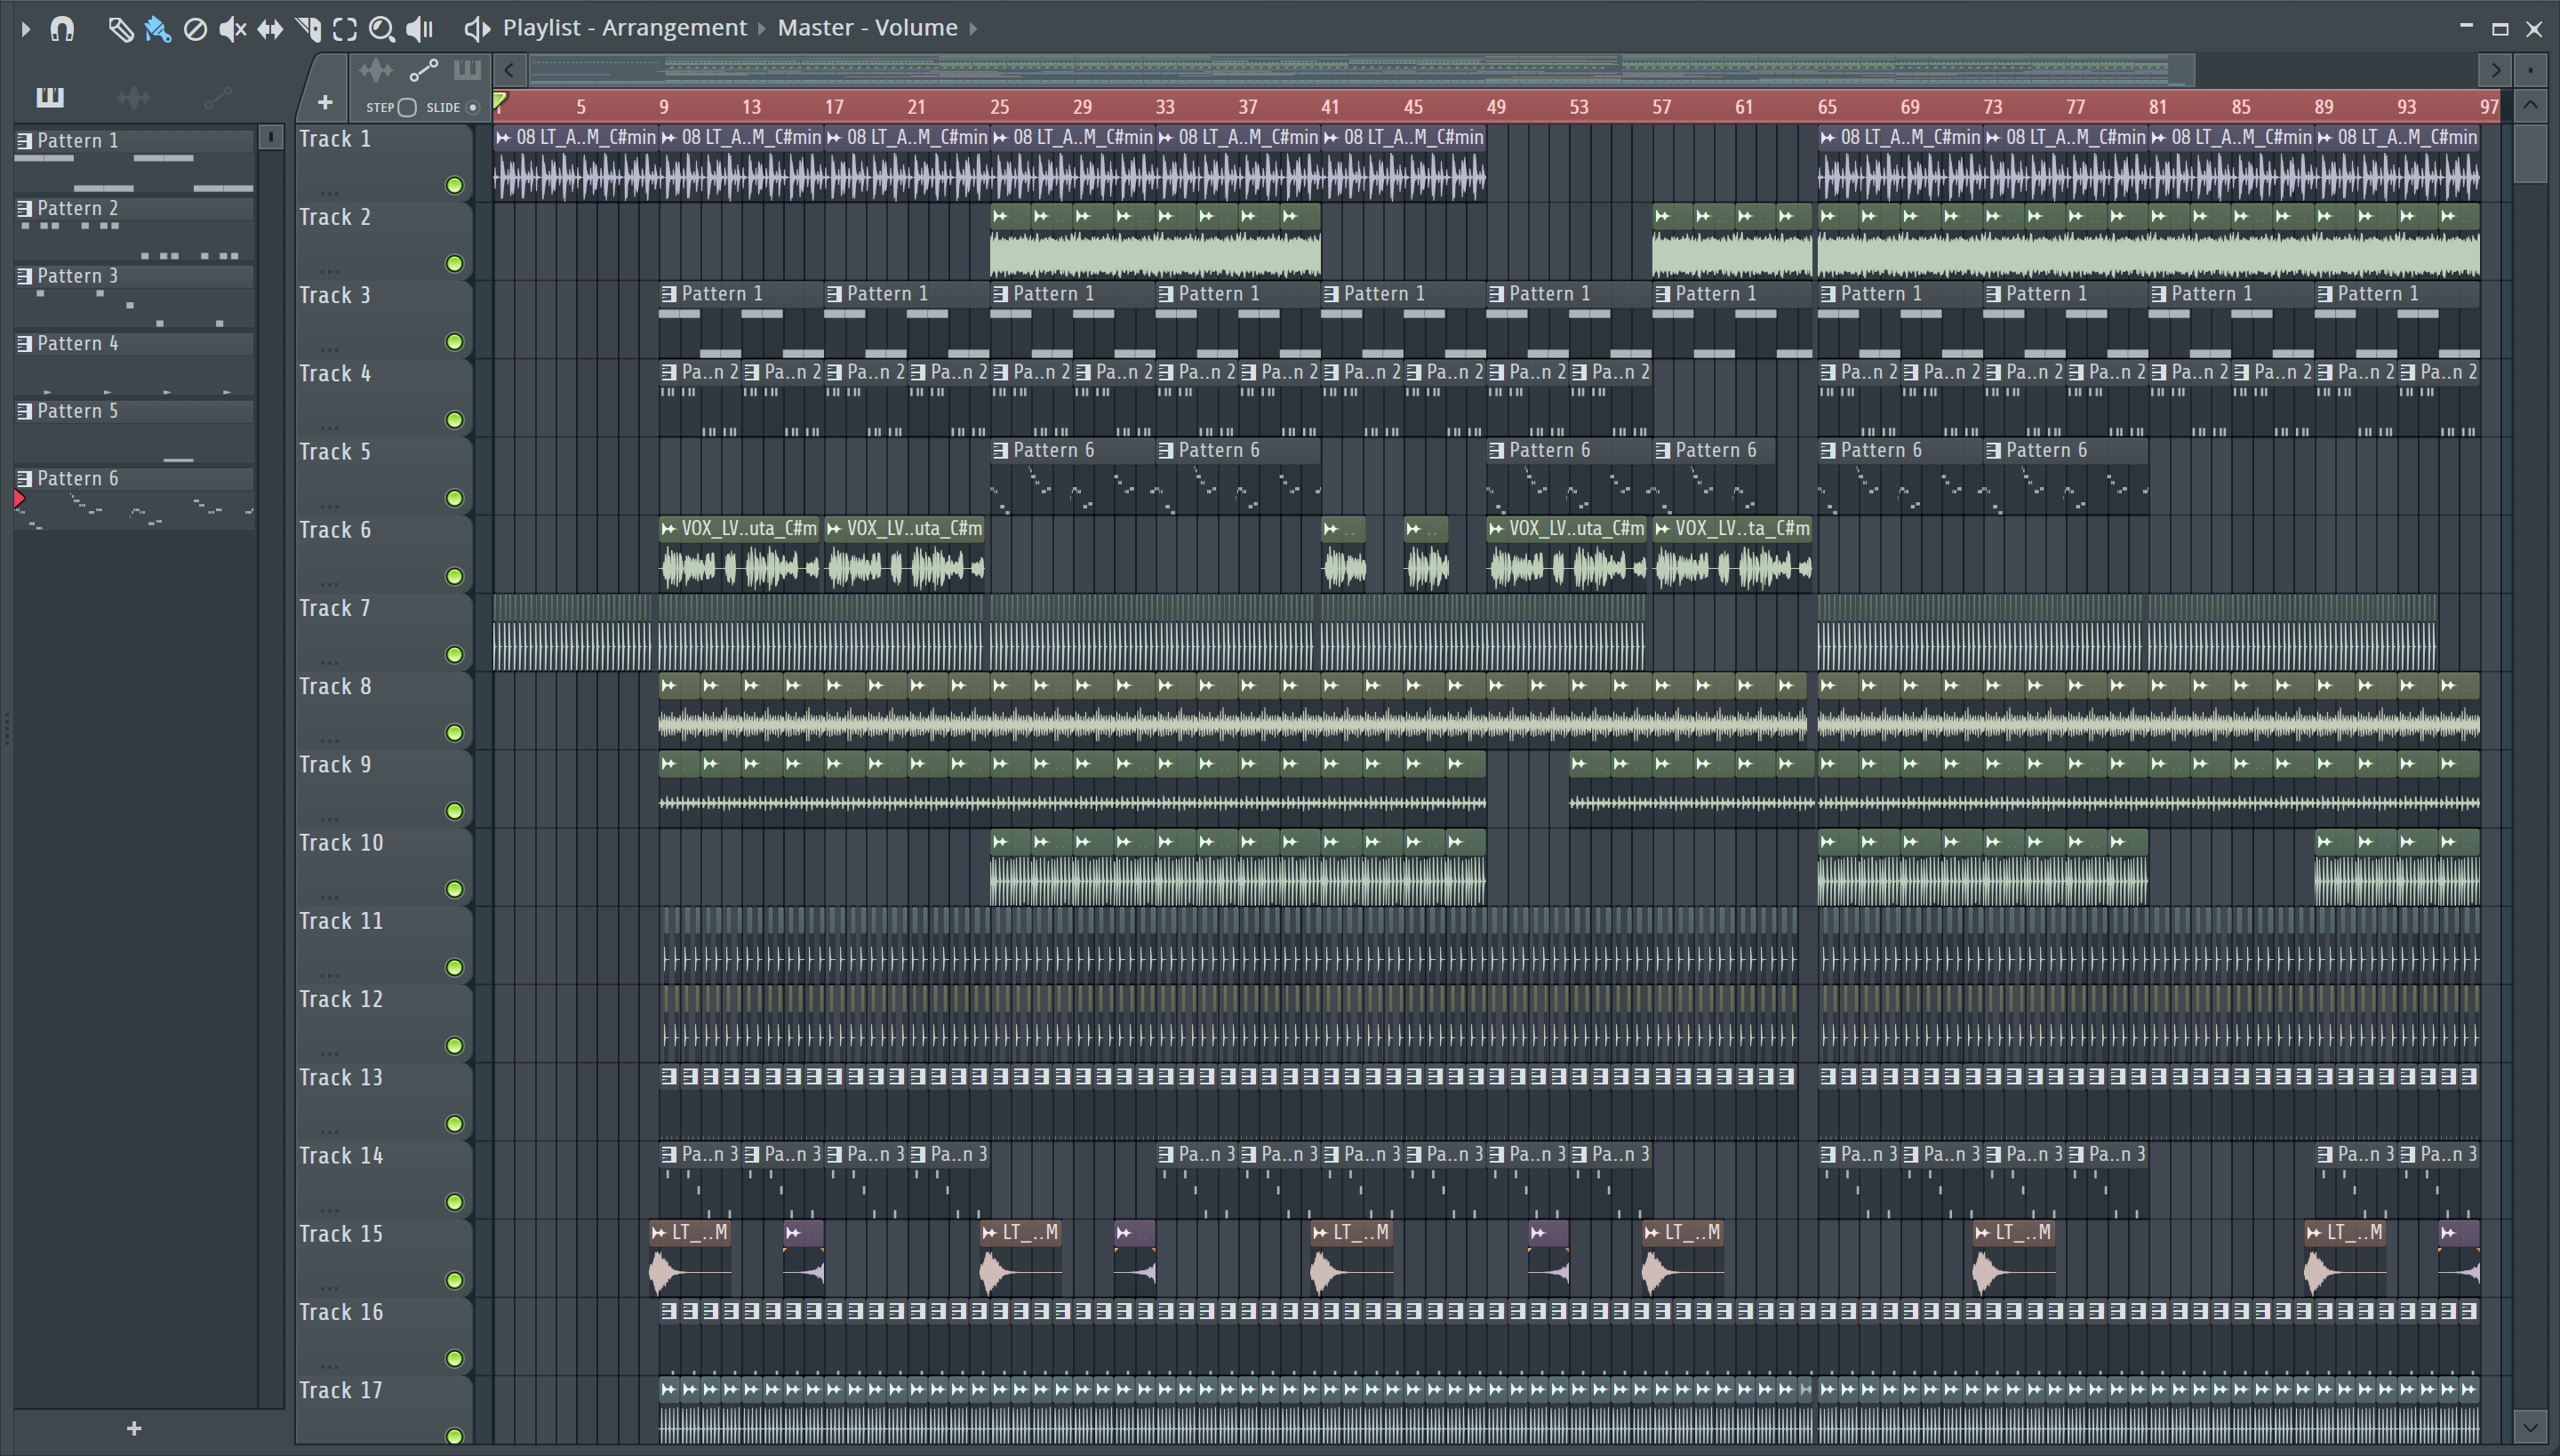
Task: Open the playlist options menu arrow
Action: coord(26,29)
